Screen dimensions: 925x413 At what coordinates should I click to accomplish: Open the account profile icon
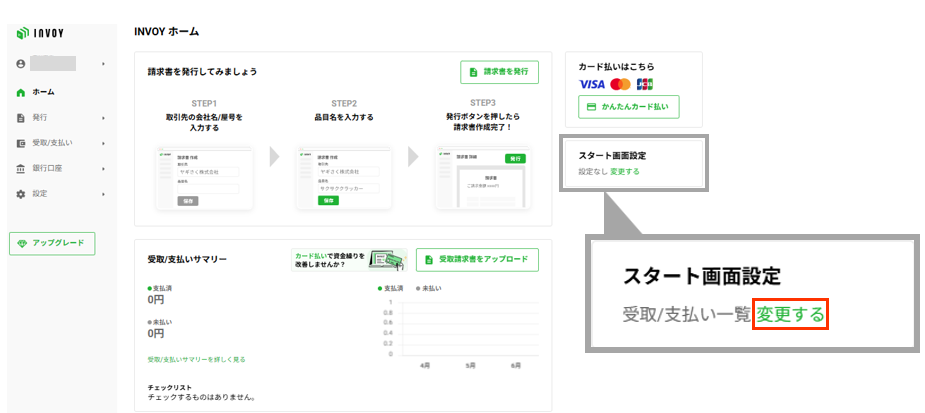point(21,64)
